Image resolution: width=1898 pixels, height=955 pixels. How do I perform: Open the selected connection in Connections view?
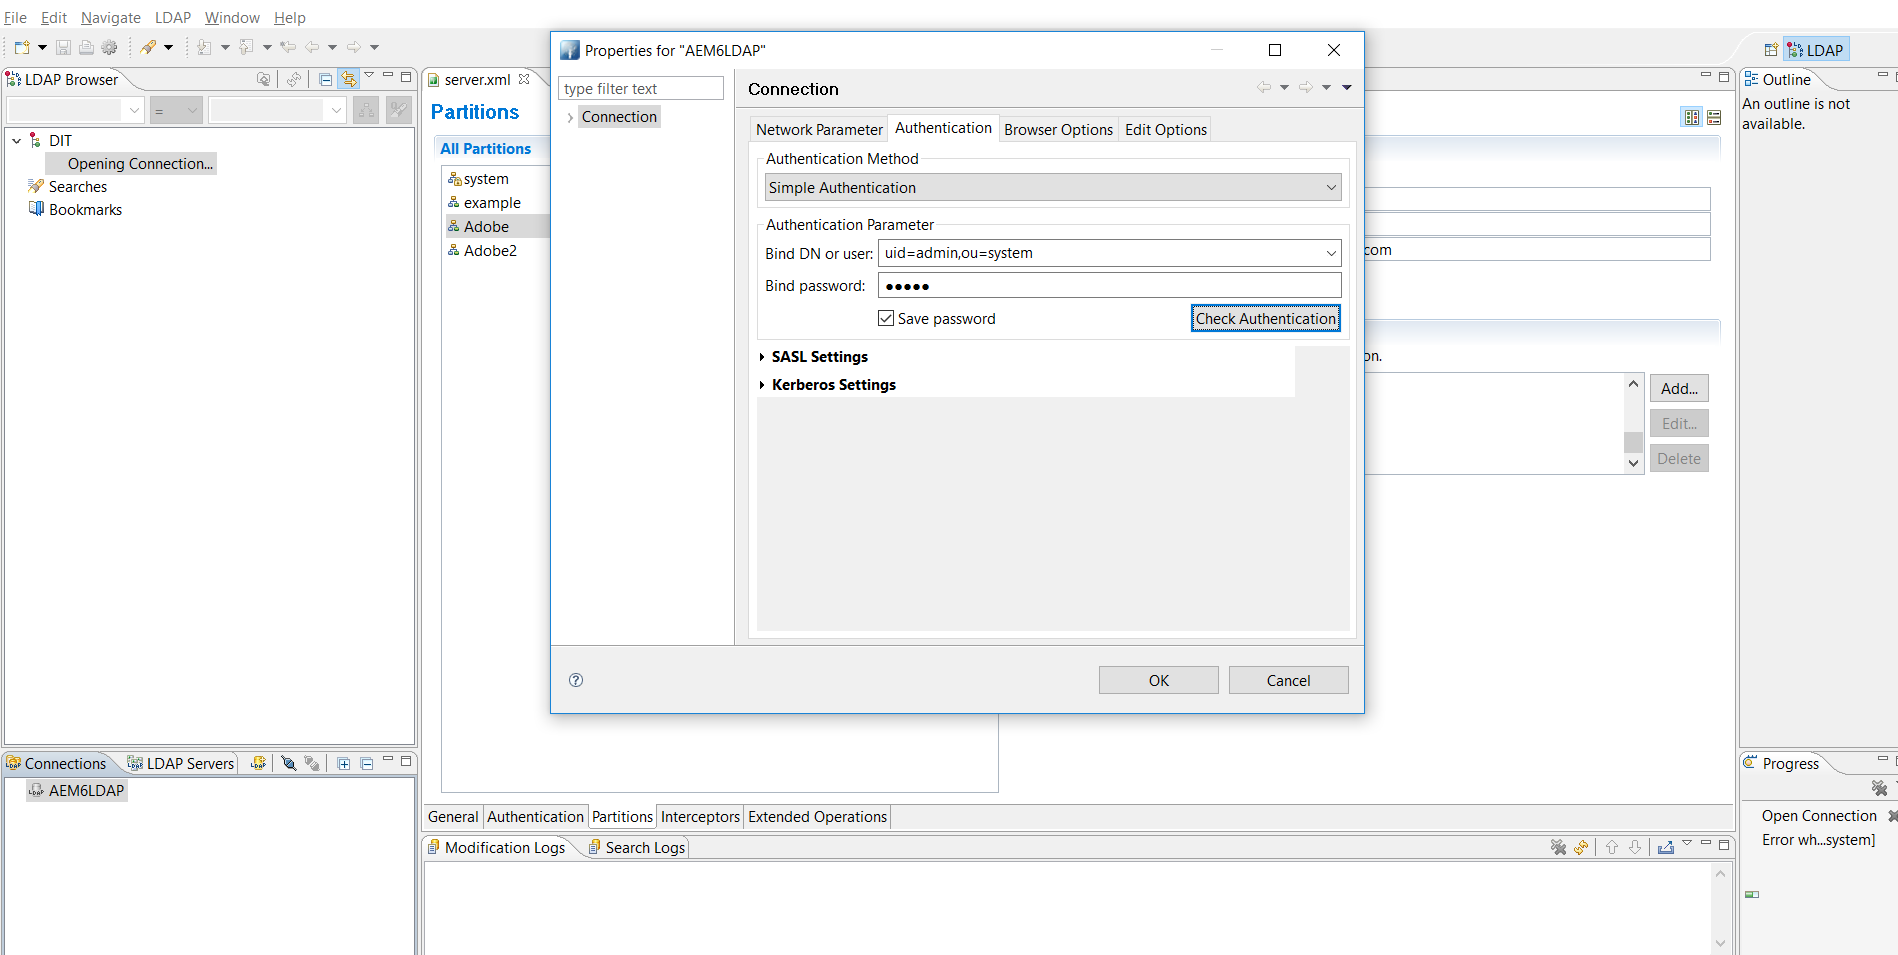pyautogui.click(x=288, y=762)
